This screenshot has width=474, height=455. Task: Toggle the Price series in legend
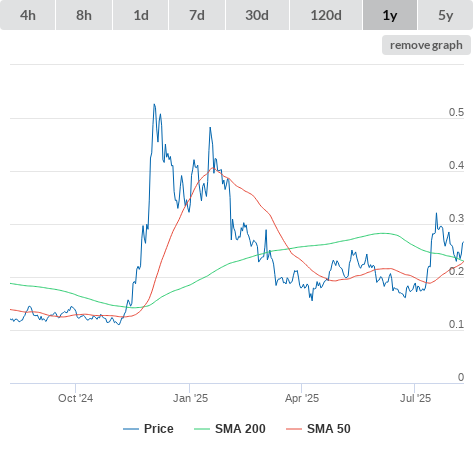(148, 429)
